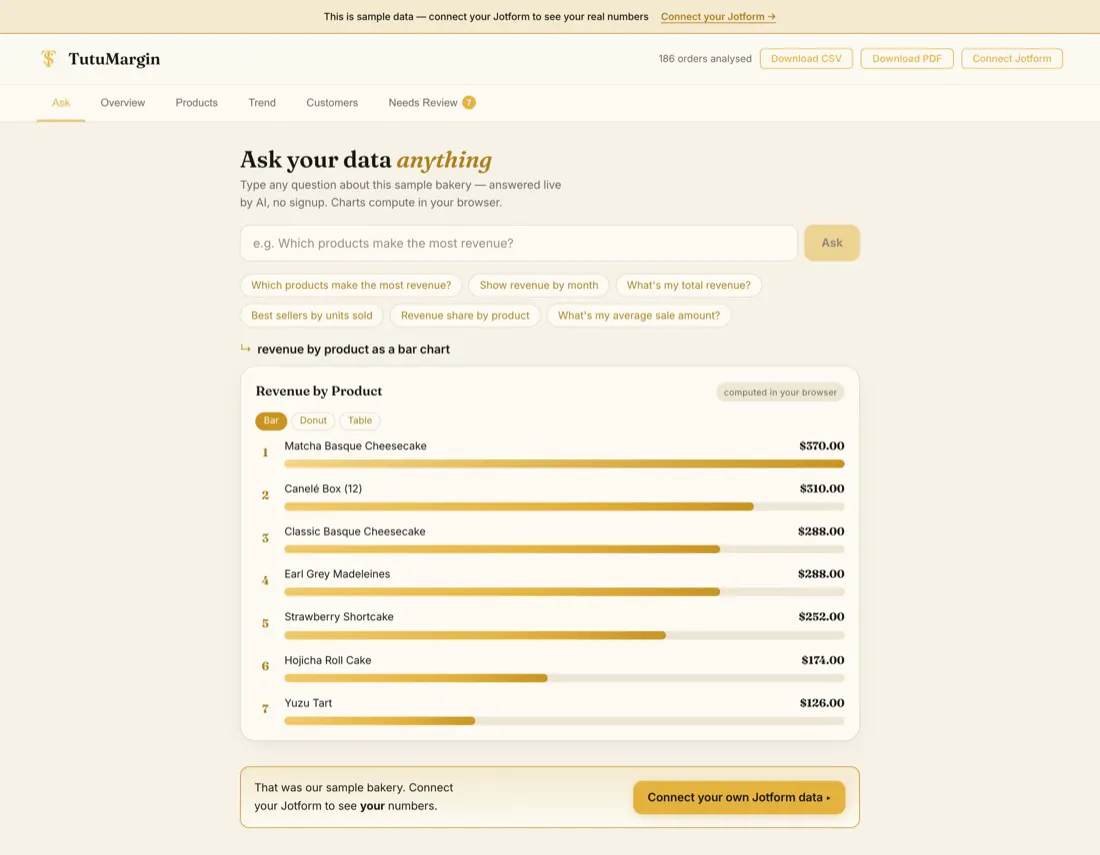
Task: Switch chart view to Table
Action: pyautogui.click(x=360, y=421)
